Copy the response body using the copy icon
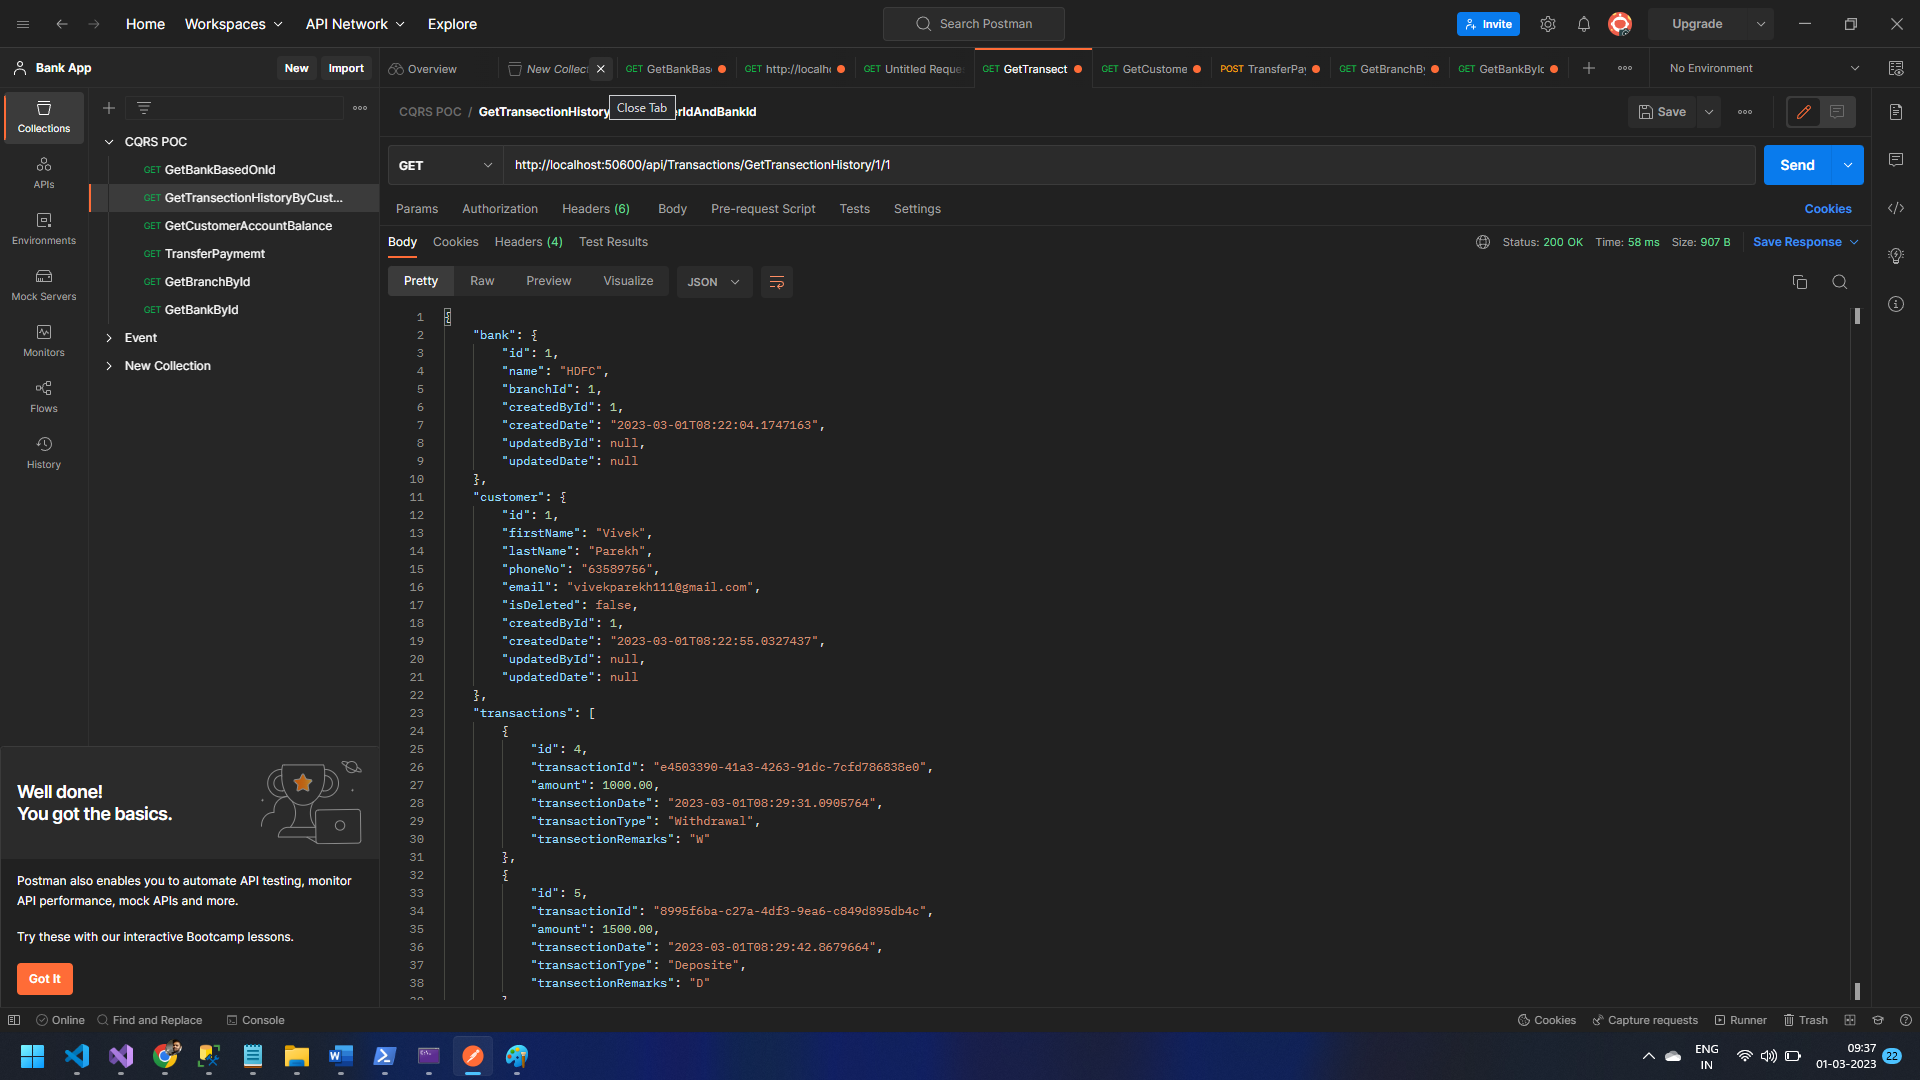The image size is (1920, 1080). (x=1800, y=282)
